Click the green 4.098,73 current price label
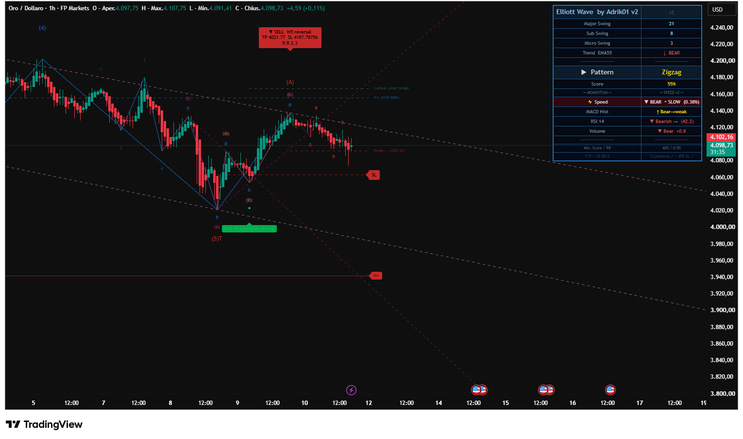The width and height of the screenshot is (743, 439). 721,148
